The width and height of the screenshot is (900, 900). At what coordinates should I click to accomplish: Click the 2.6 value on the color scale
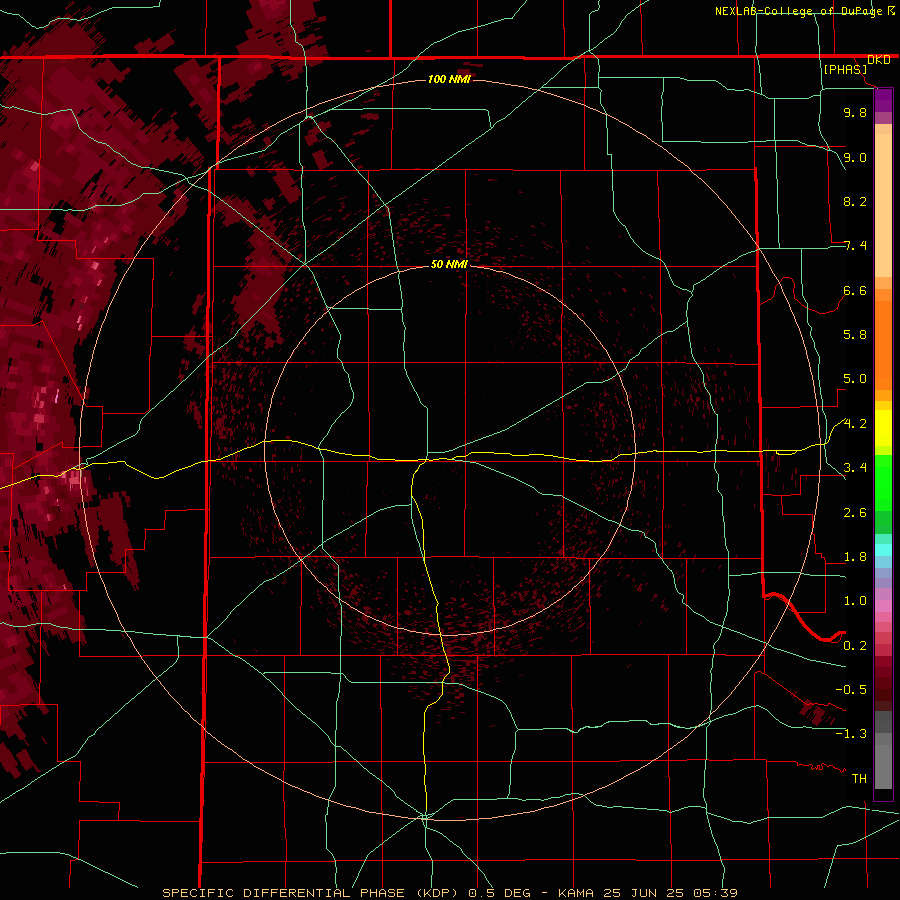855,513
